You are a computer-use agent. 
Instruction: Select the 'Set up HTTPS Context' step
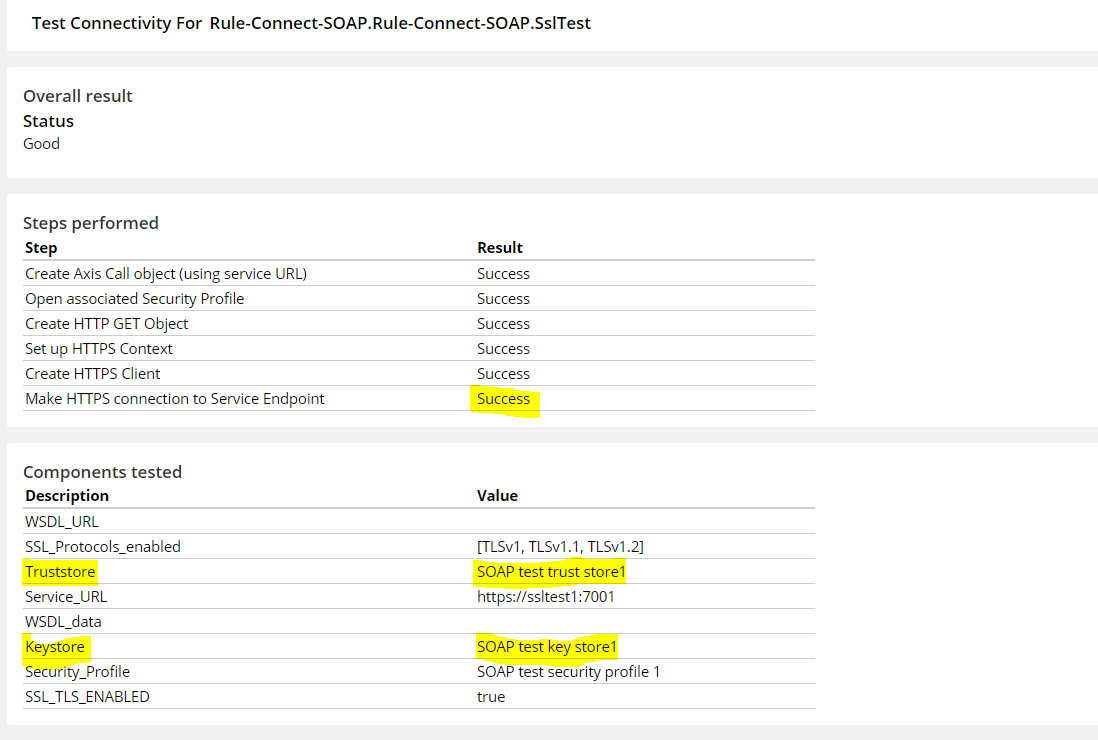coord(99,349)
